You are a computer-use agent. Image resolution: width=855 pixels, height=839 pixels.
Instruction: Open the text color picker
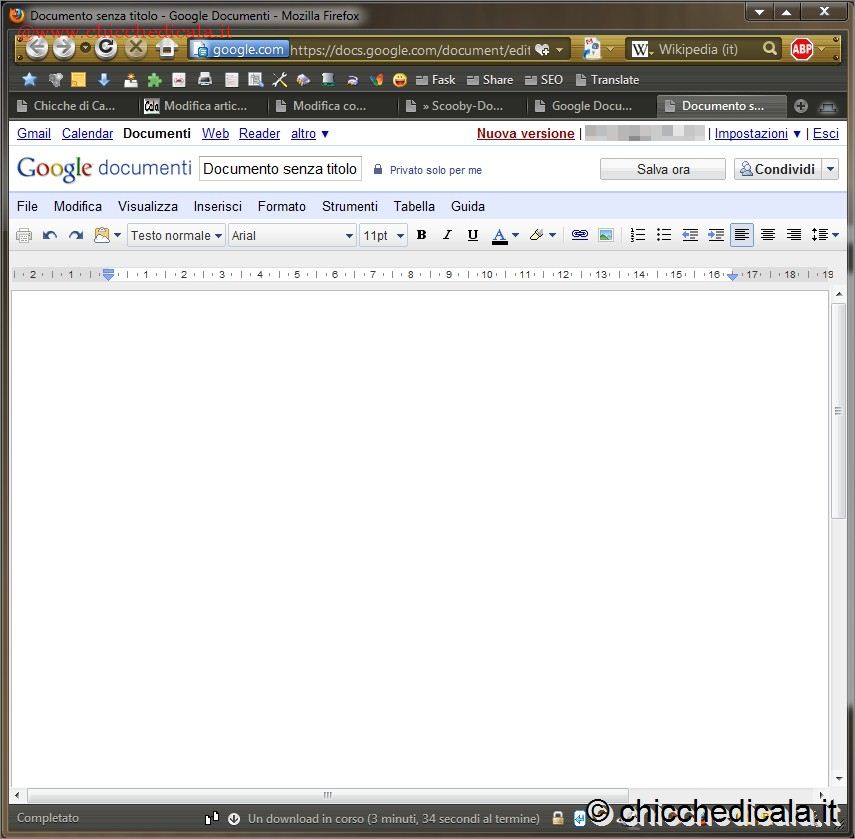[x=505, y=235]
